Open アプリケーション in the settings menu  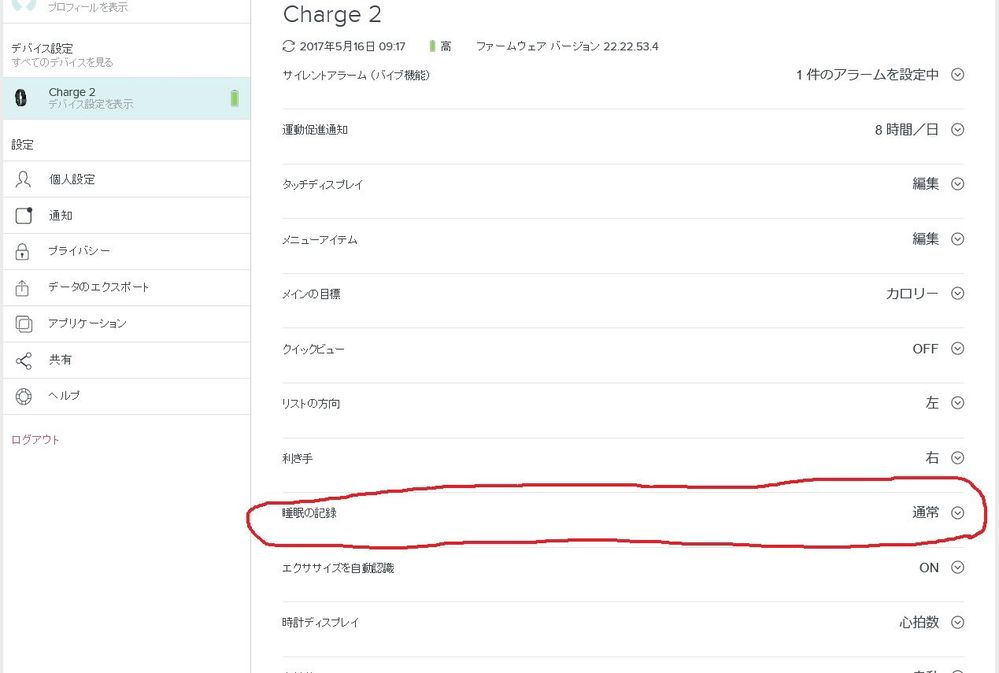tap(126, 324)
